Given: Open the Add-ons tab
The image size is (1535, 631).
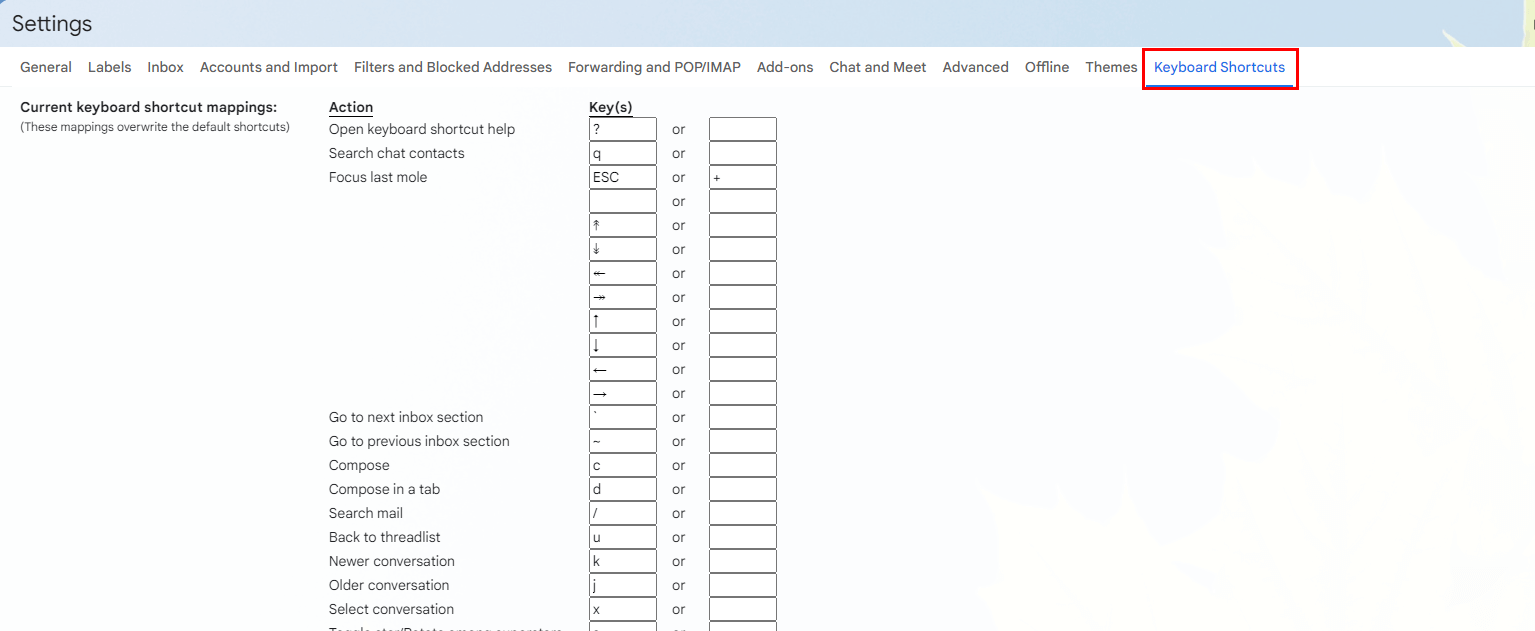Looking at the screenshot, I should (785, 67).
